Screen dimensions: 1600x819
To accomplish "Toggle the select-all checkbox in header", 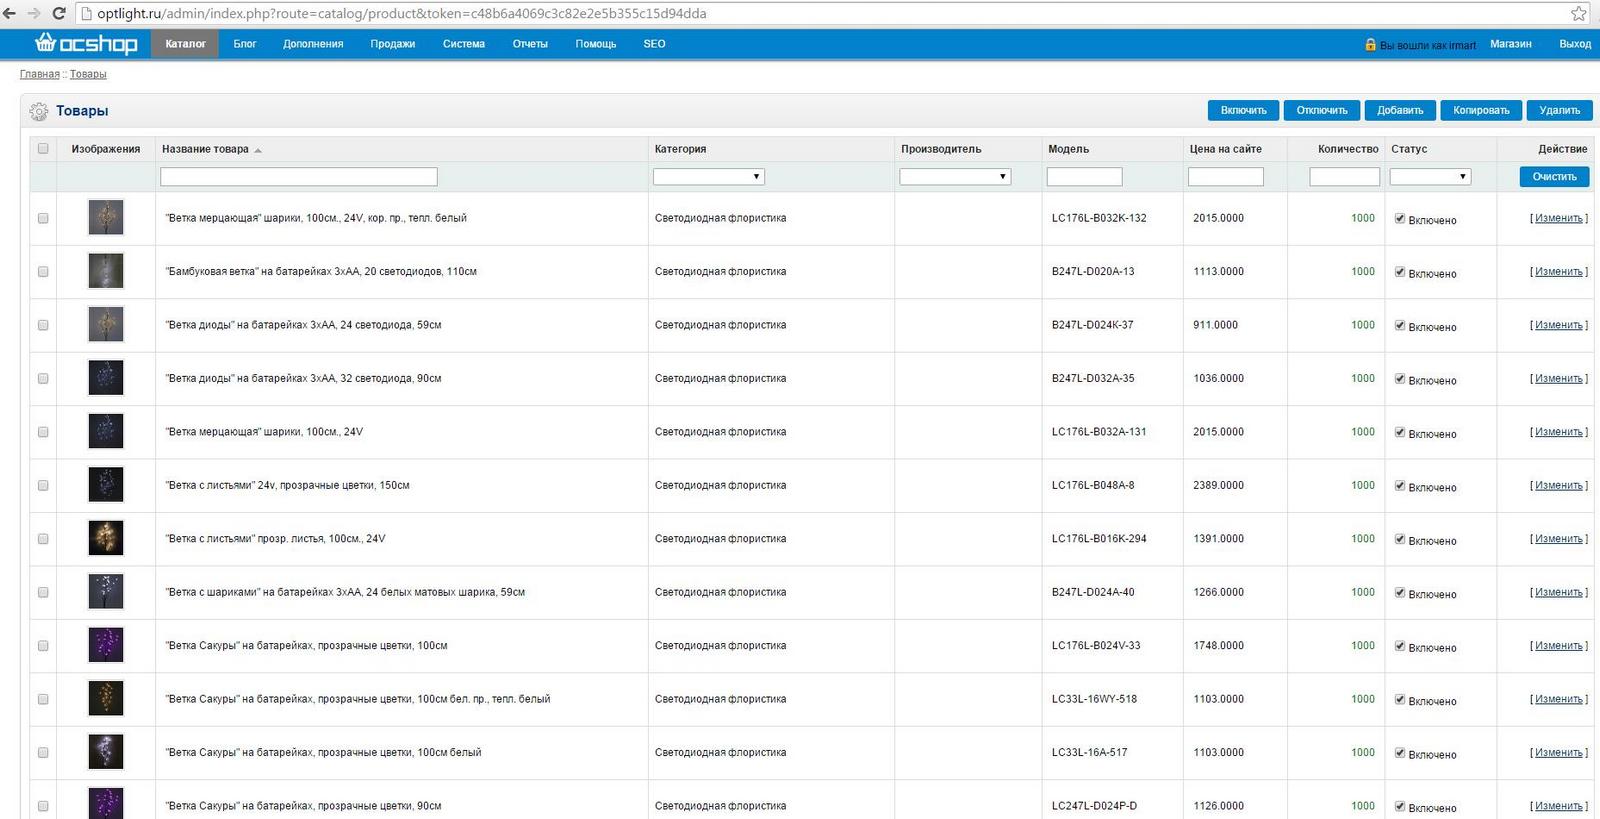I will pyautogui.click(x=43, y=148).
